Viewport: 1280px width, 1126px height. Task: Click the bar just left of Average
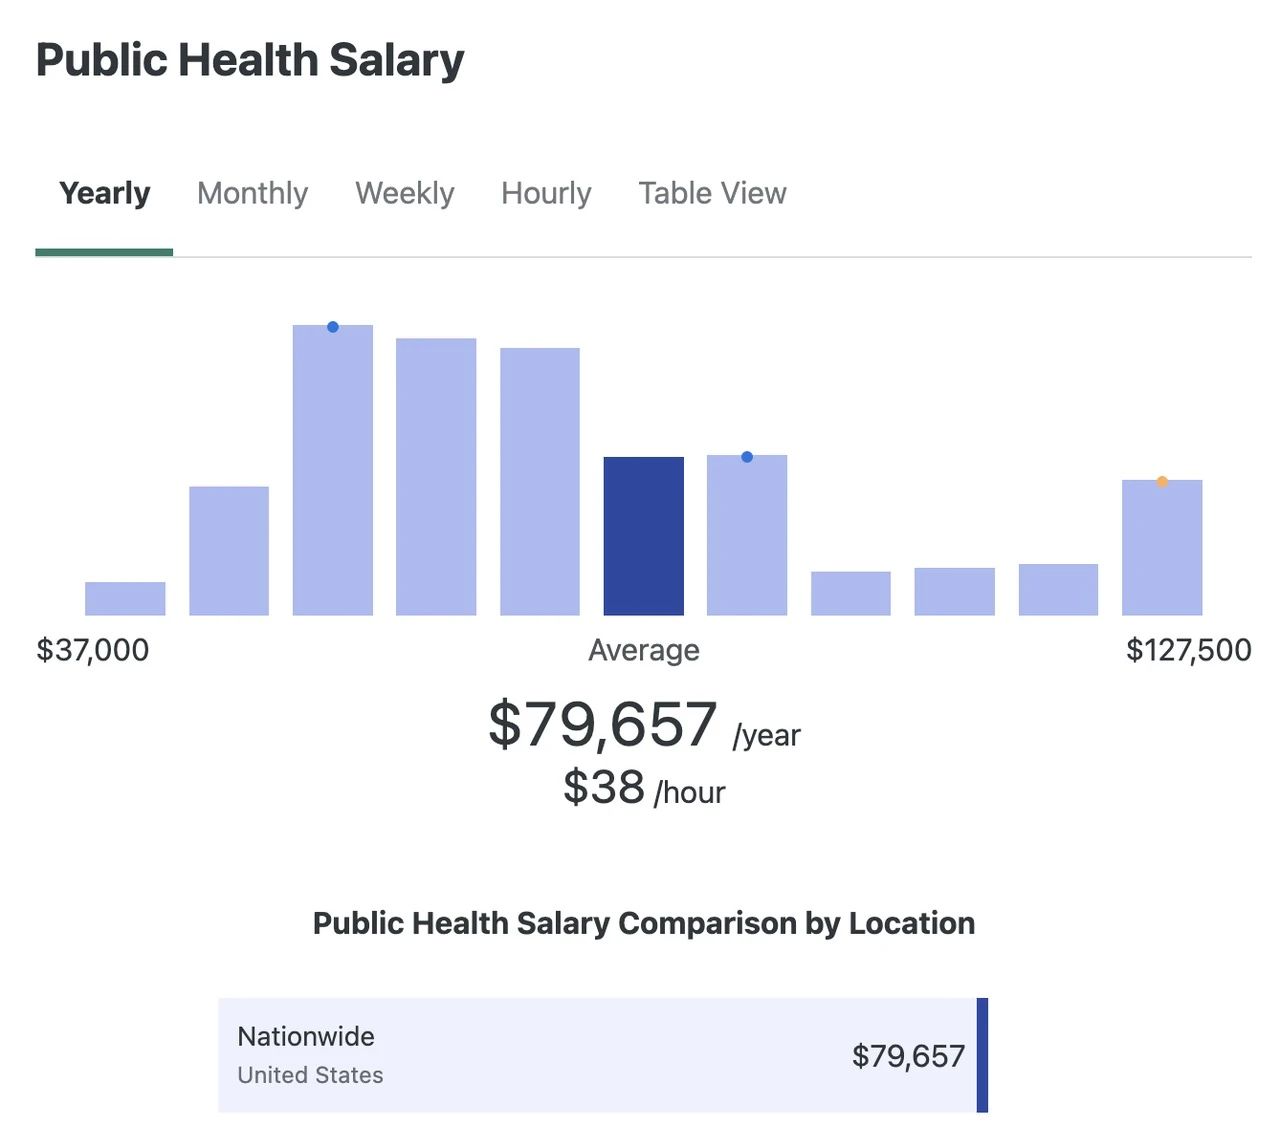tap(540, 482)
